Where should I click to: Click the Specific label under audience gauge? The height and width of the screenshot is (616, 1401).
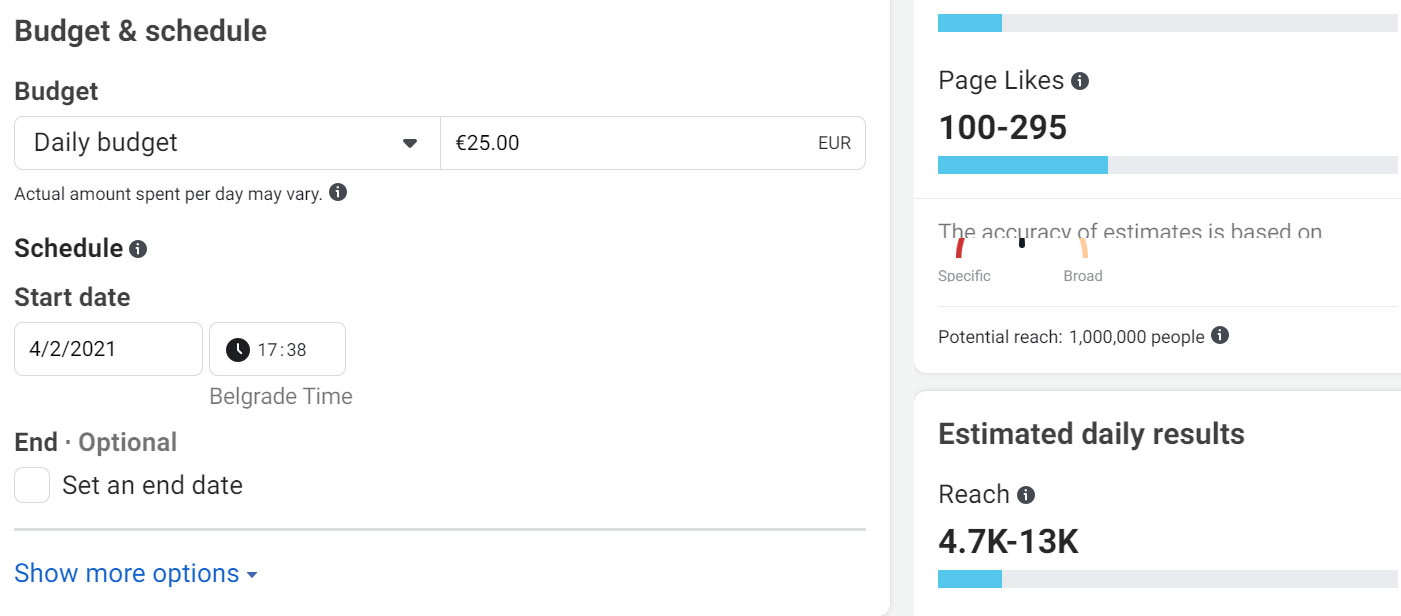tap(964, 276)
